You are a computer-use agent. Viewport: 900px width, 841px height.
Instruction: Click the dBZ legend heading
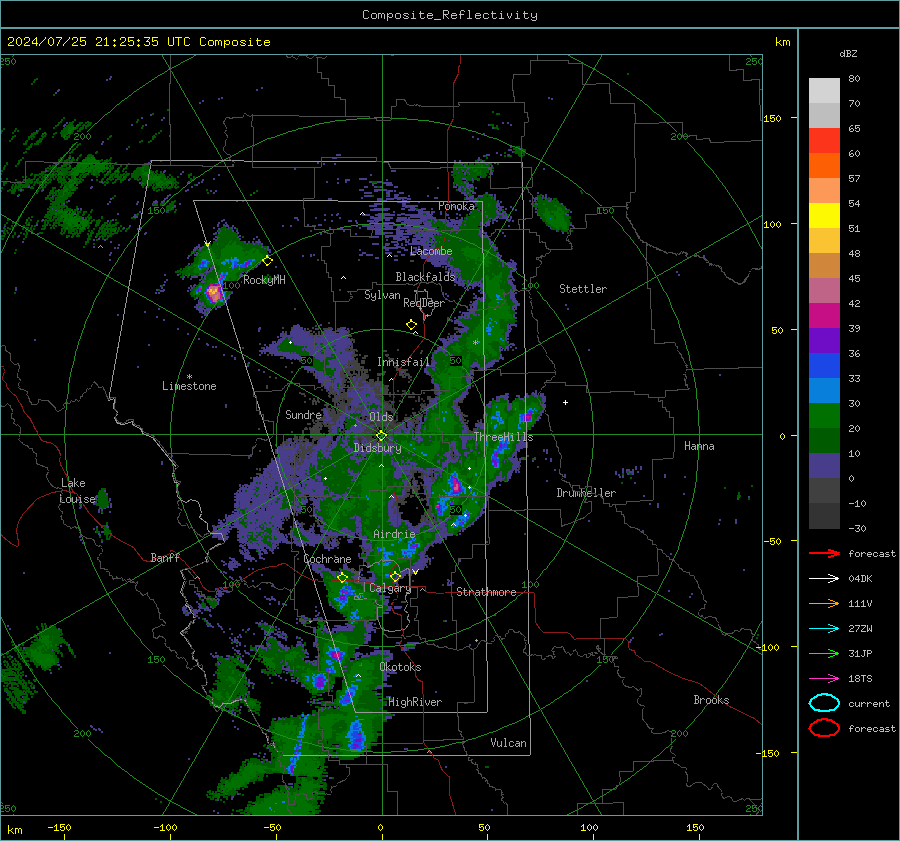(848, 53)
